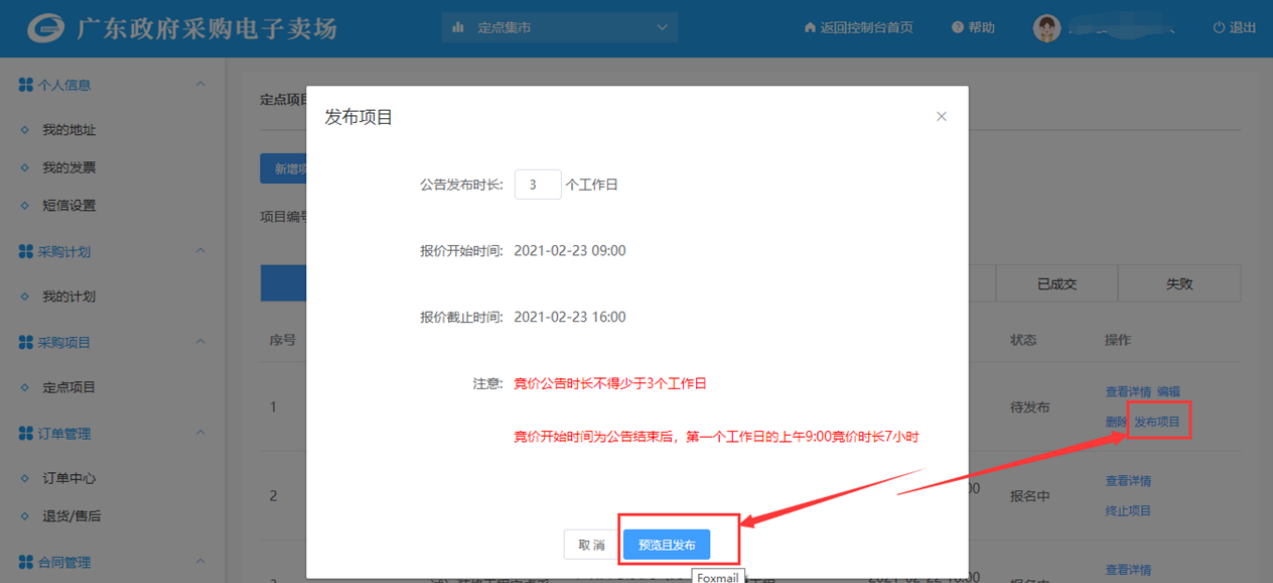Open the 帮助 help icon
Screen dimensions: 1273x583
click(957, 28)
